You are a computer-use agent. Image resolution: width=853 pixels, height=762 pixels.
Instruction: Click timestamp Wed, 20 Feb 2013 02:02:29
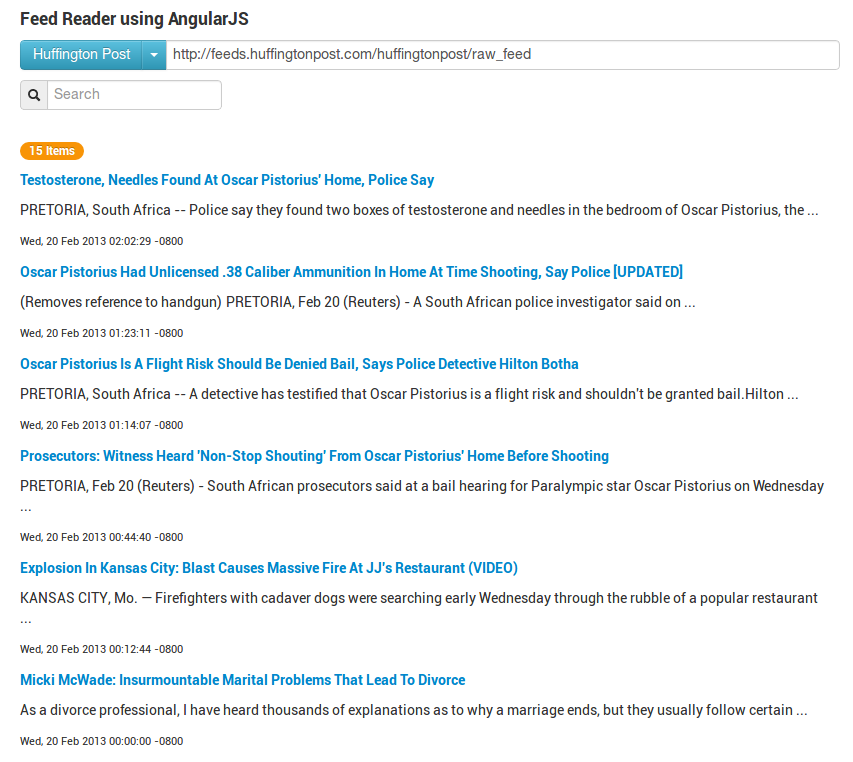click(102, 241)
